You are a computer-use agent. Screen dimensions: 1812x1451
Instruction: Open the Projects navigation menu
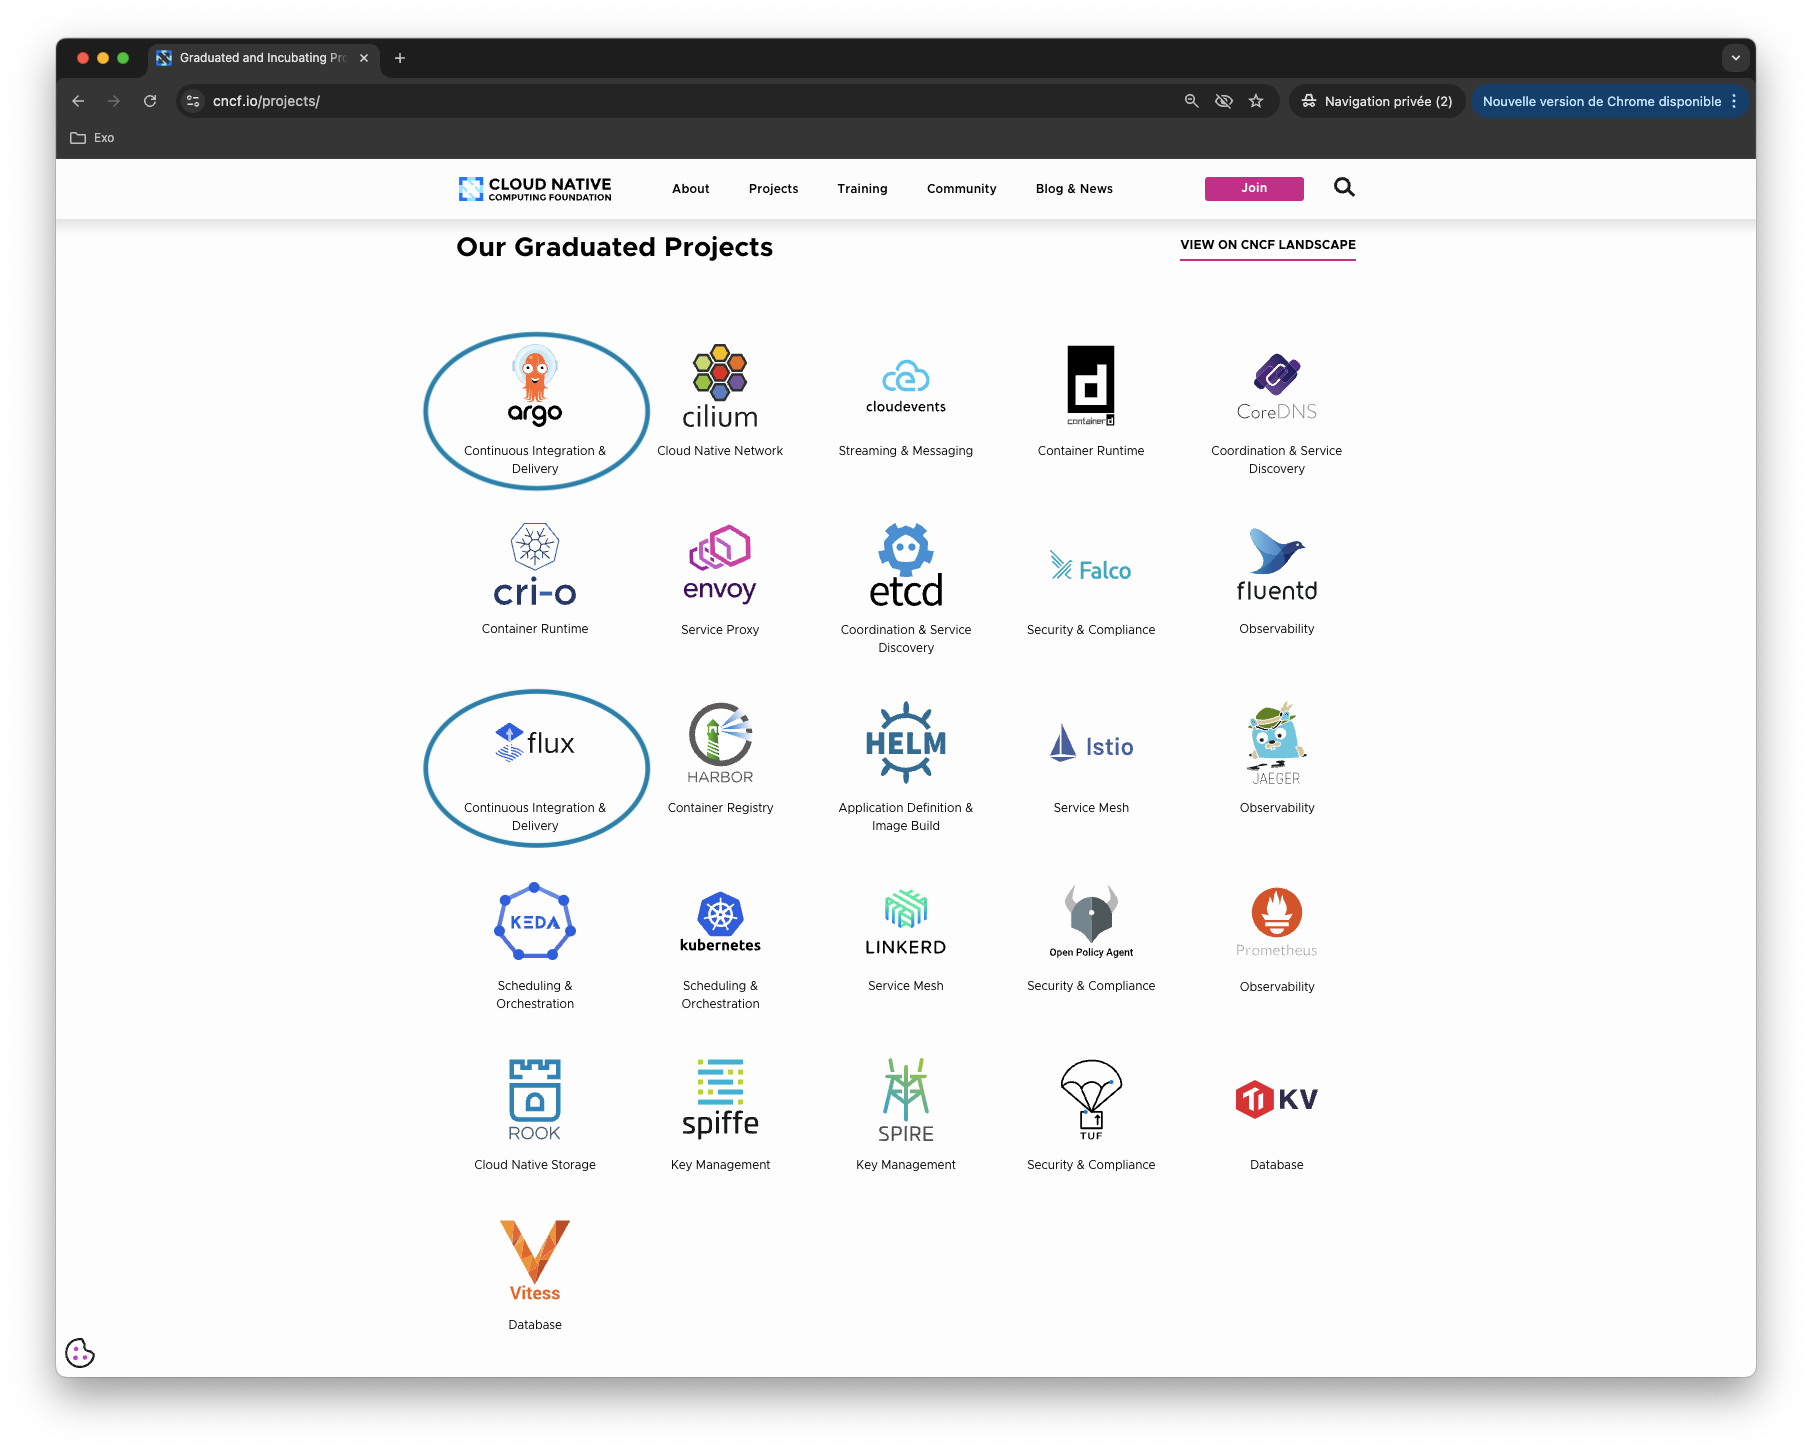[x=773, y=189]
